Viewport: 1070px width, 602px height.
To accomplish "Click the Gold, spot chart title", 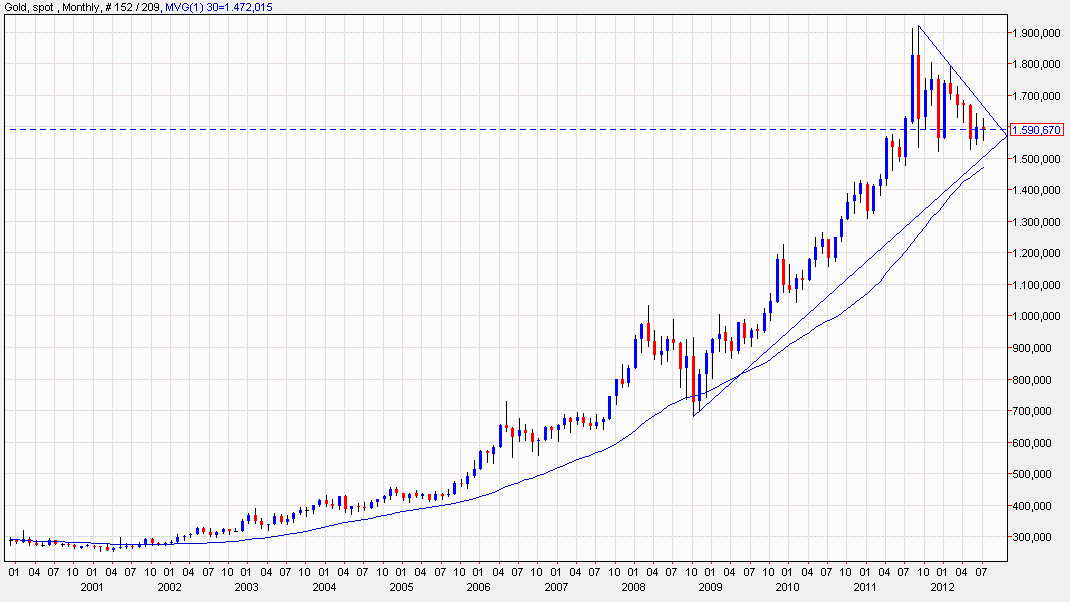I will [31, 7].
